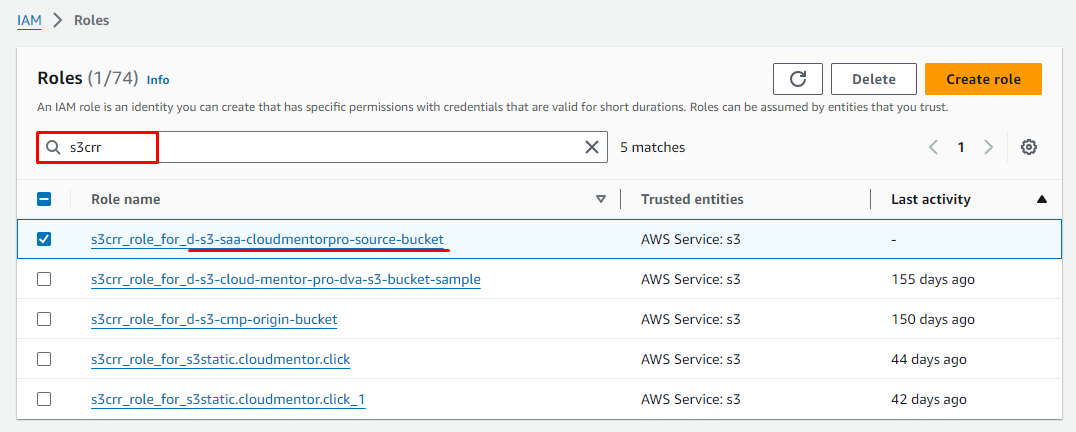Open table preferences gear icon

pos(1028,147)
